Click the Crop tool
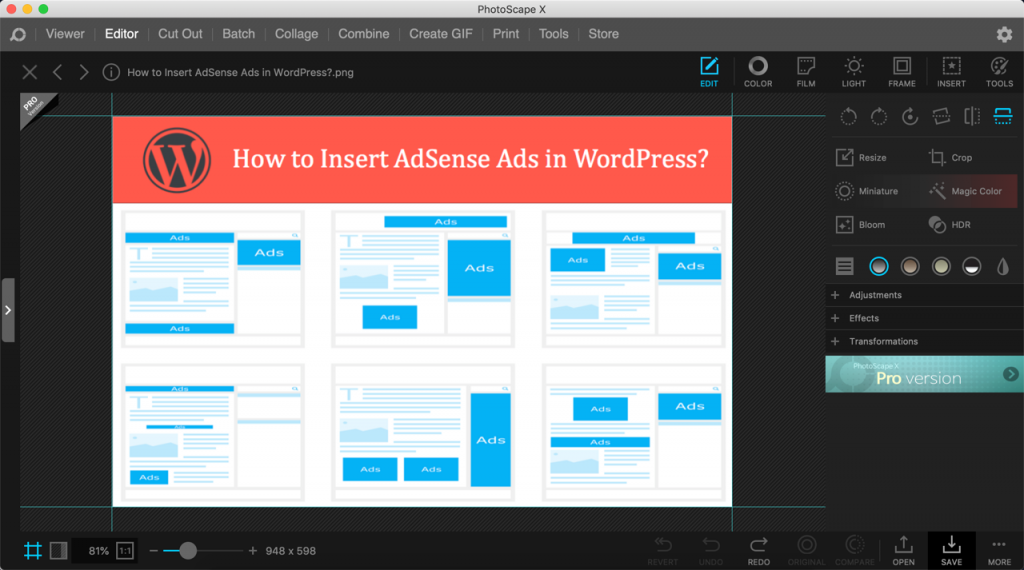The image size is (1024, 570). (x=950, y=158)
